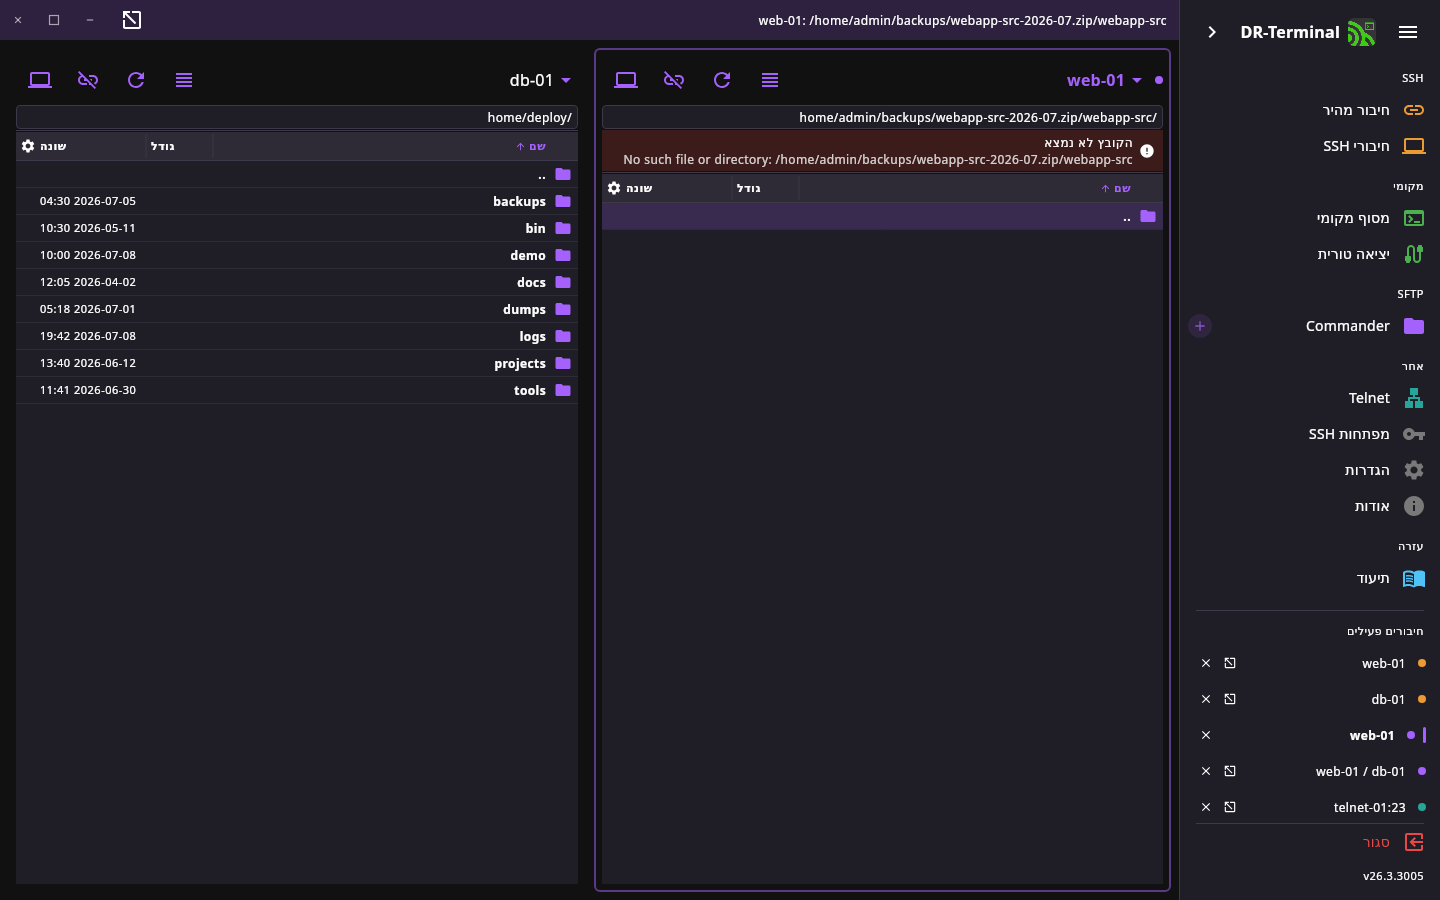This screenshot has width=1440, height=900.
Task: Open יציאה טורית serial port
Action: 1310,254
